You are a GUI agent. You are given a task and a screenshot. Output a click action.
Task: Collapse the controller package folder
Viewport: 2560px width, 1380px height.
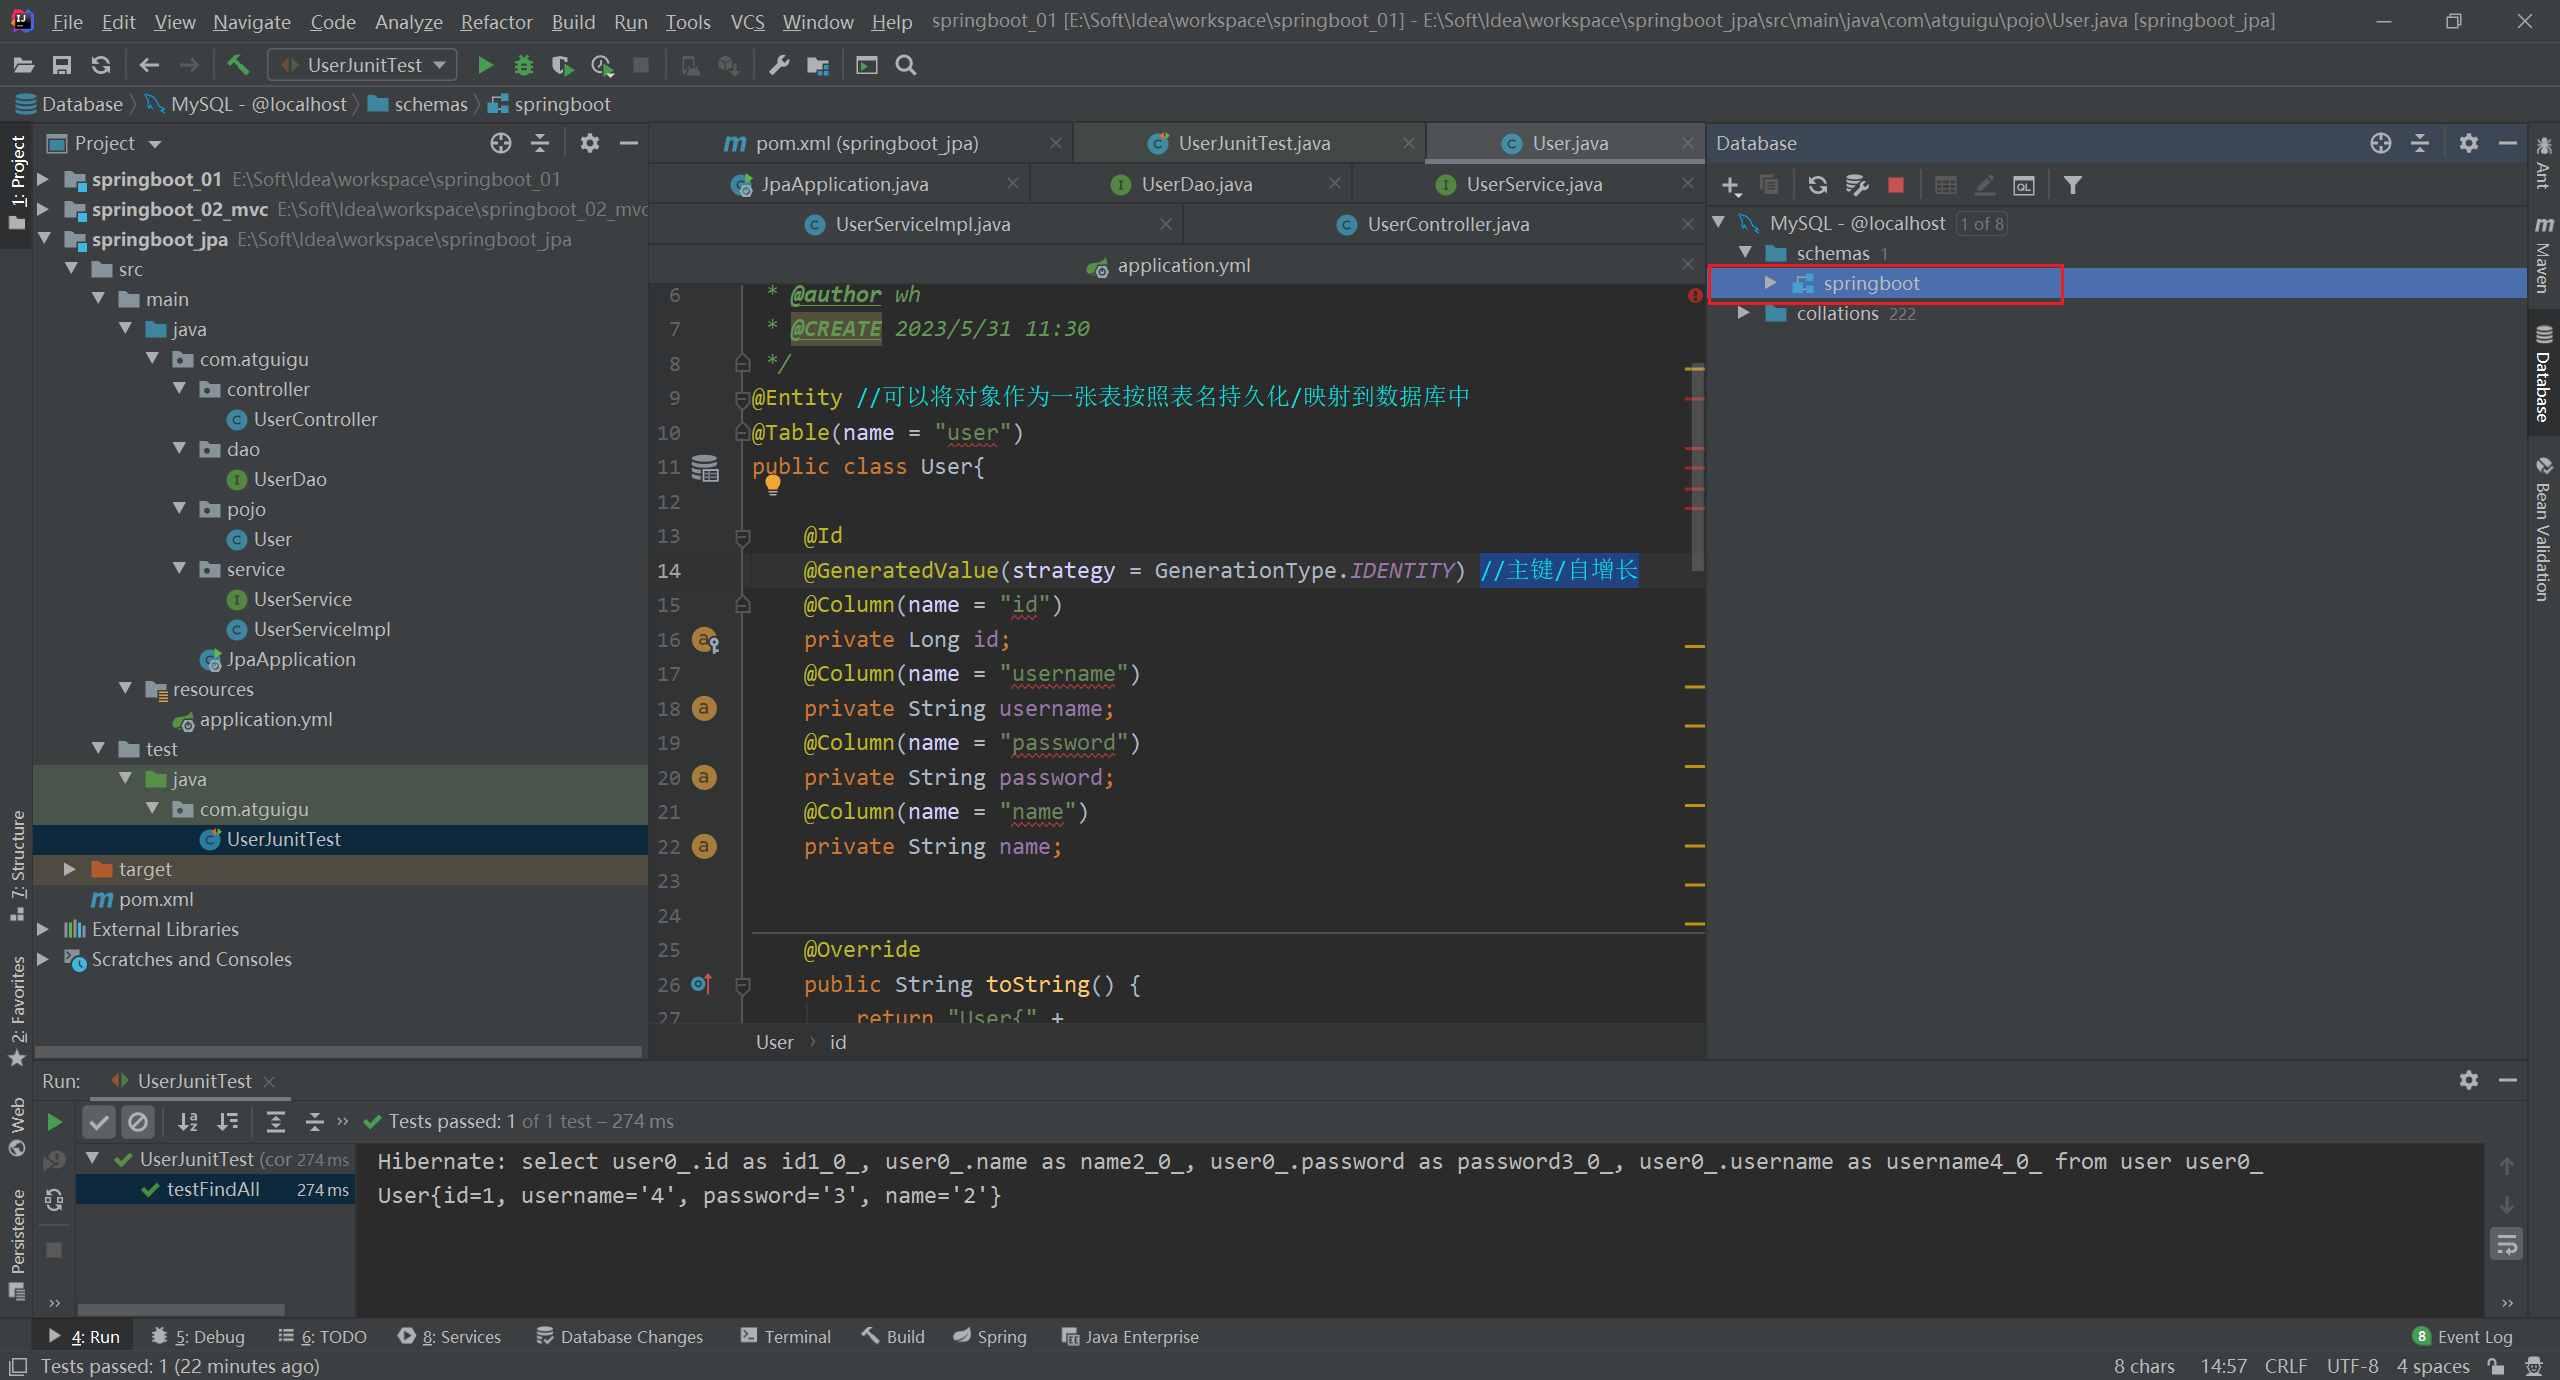pos(180,389)
